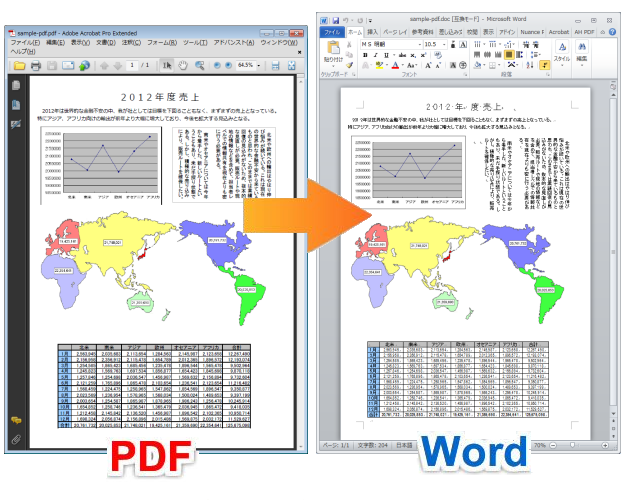The width and height of the screenshot is (630, 500).
Task: Select the Hand tool in Acrobat
Action: coord(182,66)
